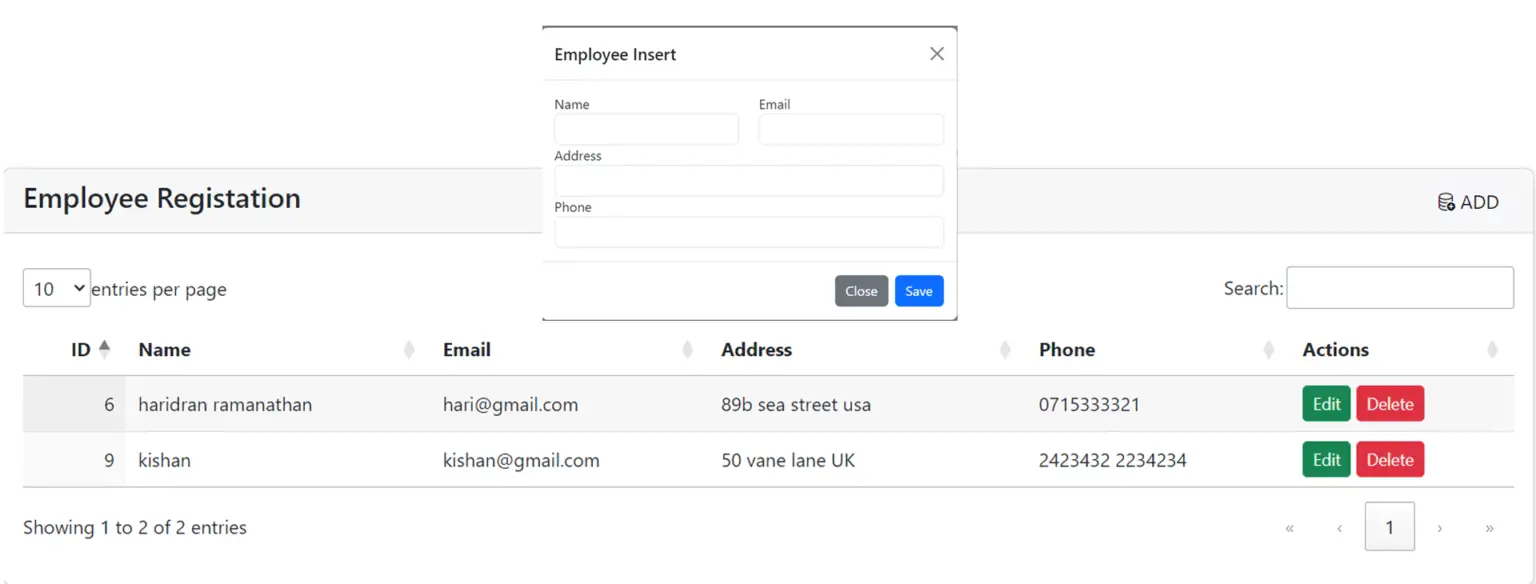Viewport: 1536px width, 584px height.
Task: Save the new employee record
Action: [918, 291]
